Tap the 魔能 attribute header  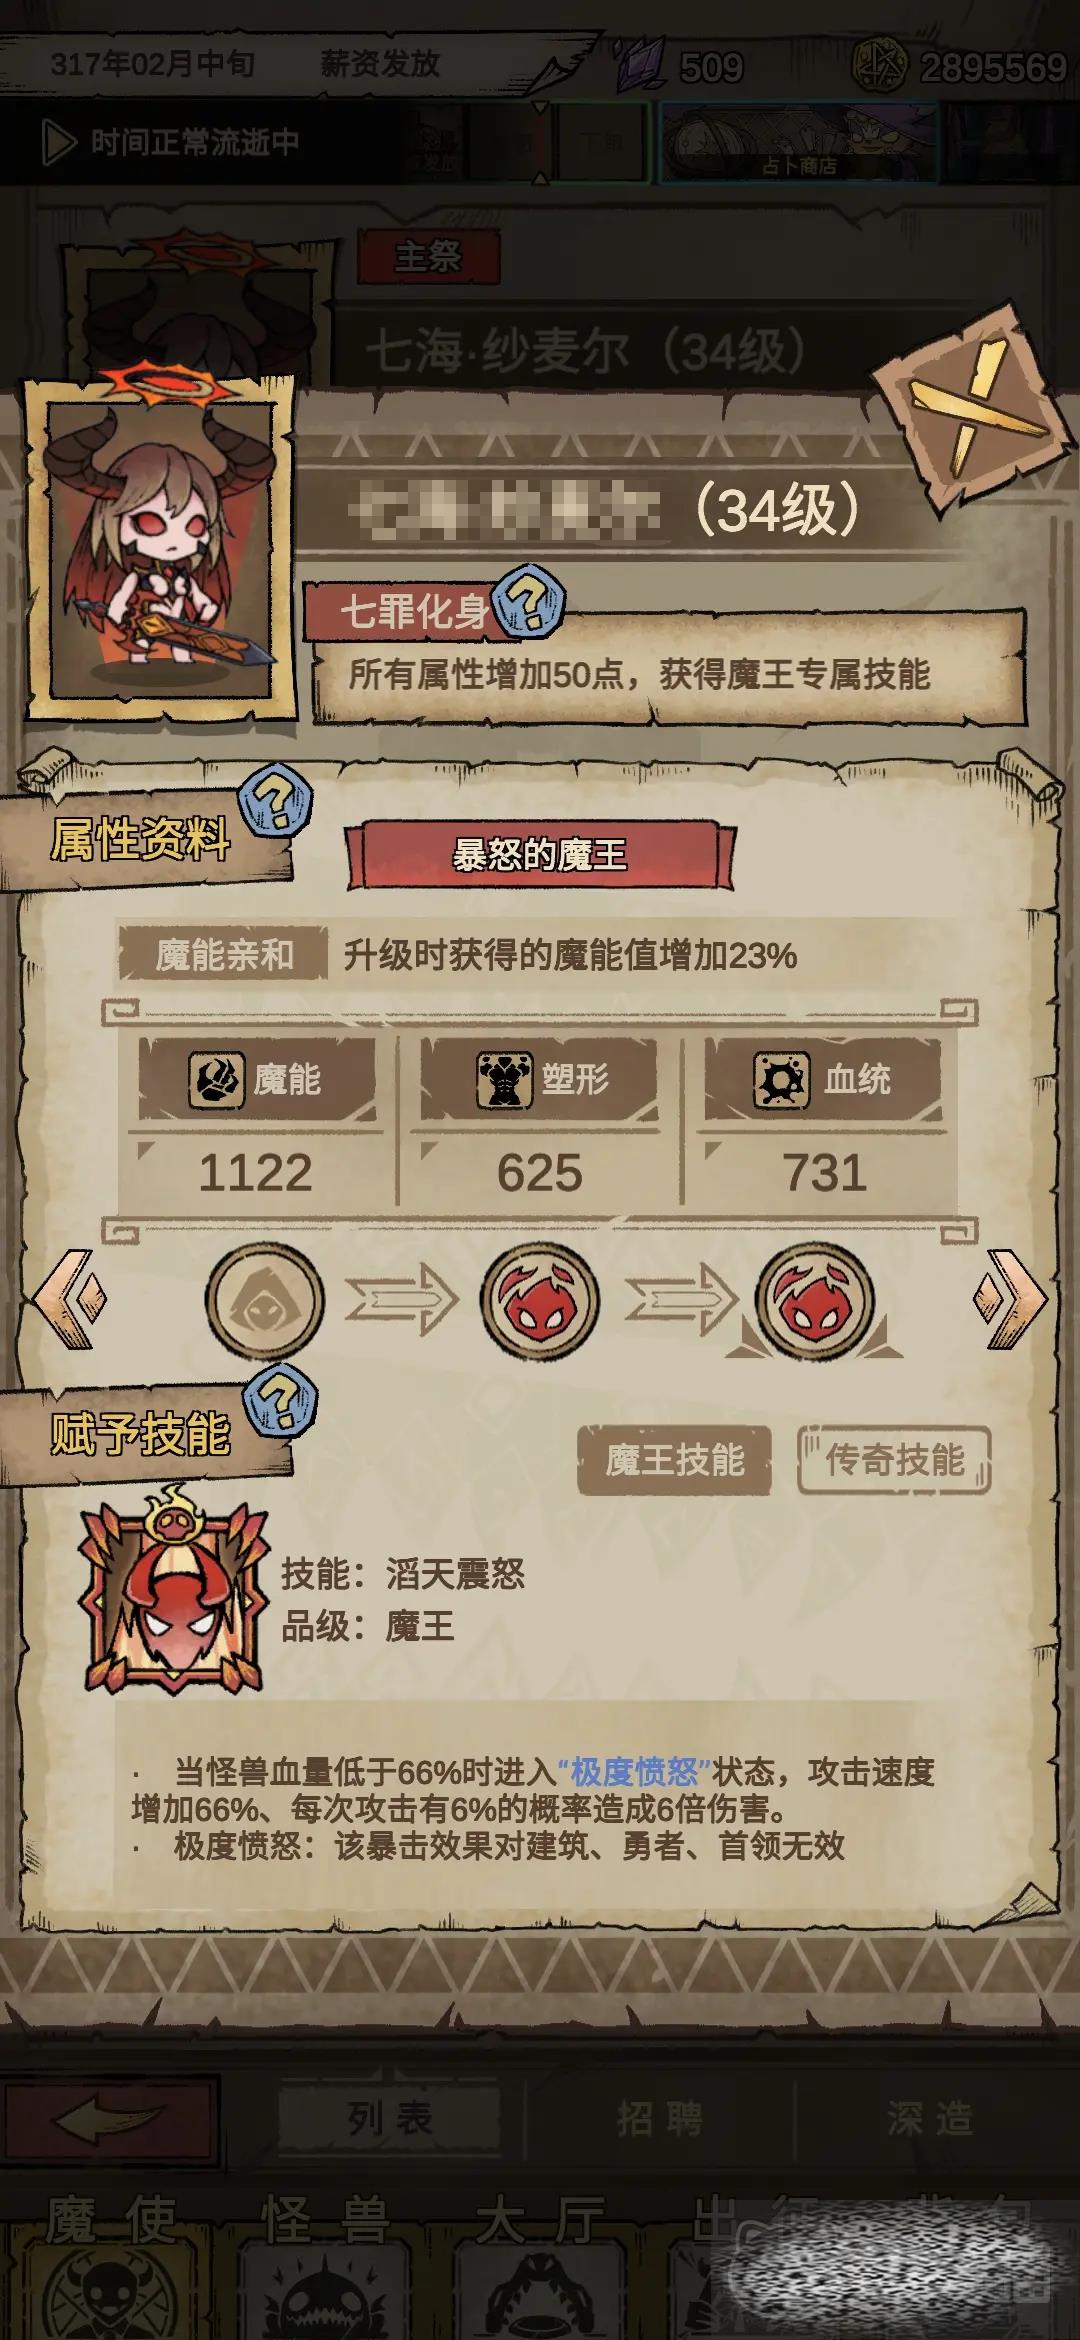(x=257, y=1079)
